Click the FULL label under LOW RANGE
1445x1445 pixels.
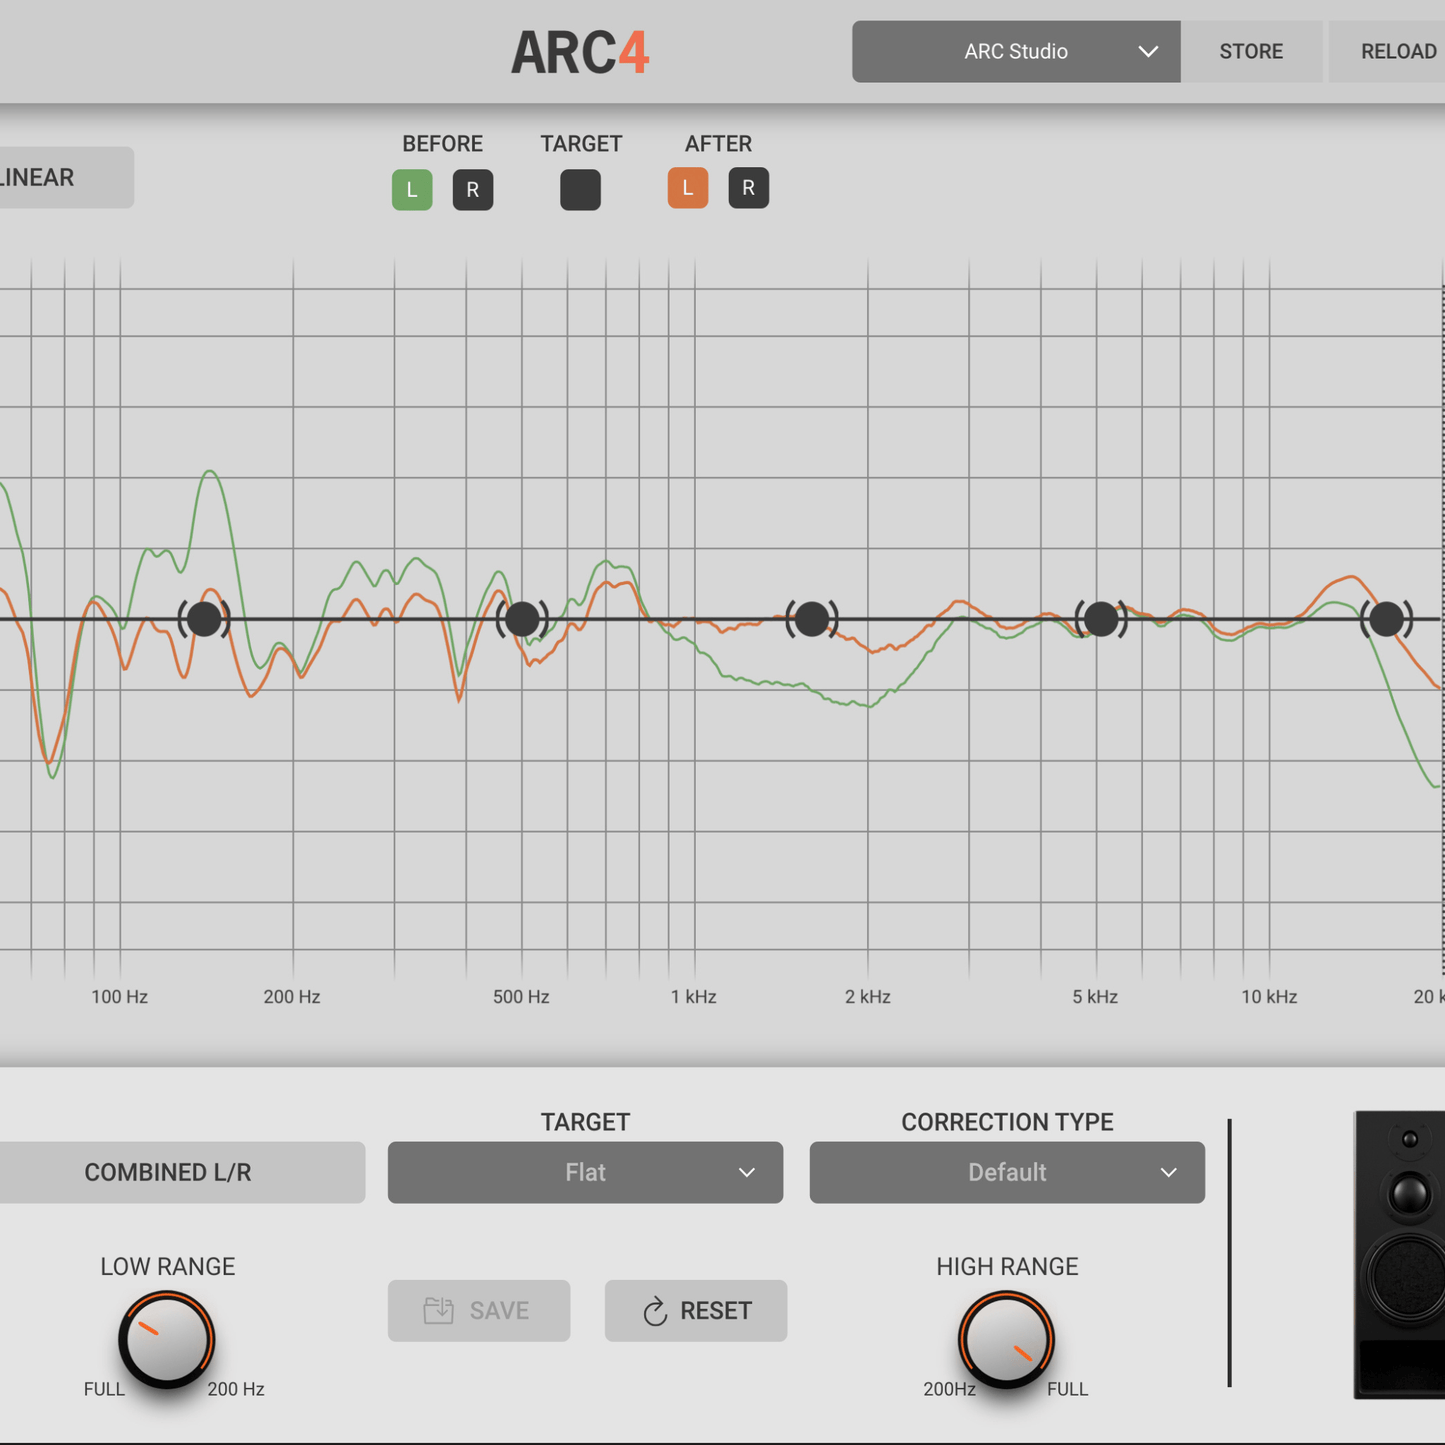pos(104,1389)
